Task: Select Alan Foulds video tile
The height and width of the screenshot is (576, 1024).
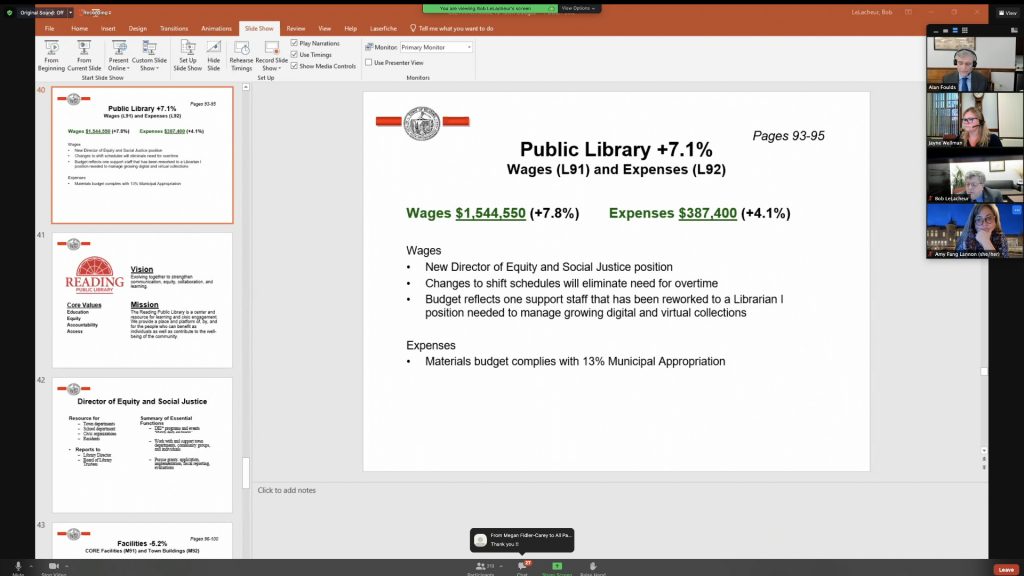Action: tap(974, 64)
